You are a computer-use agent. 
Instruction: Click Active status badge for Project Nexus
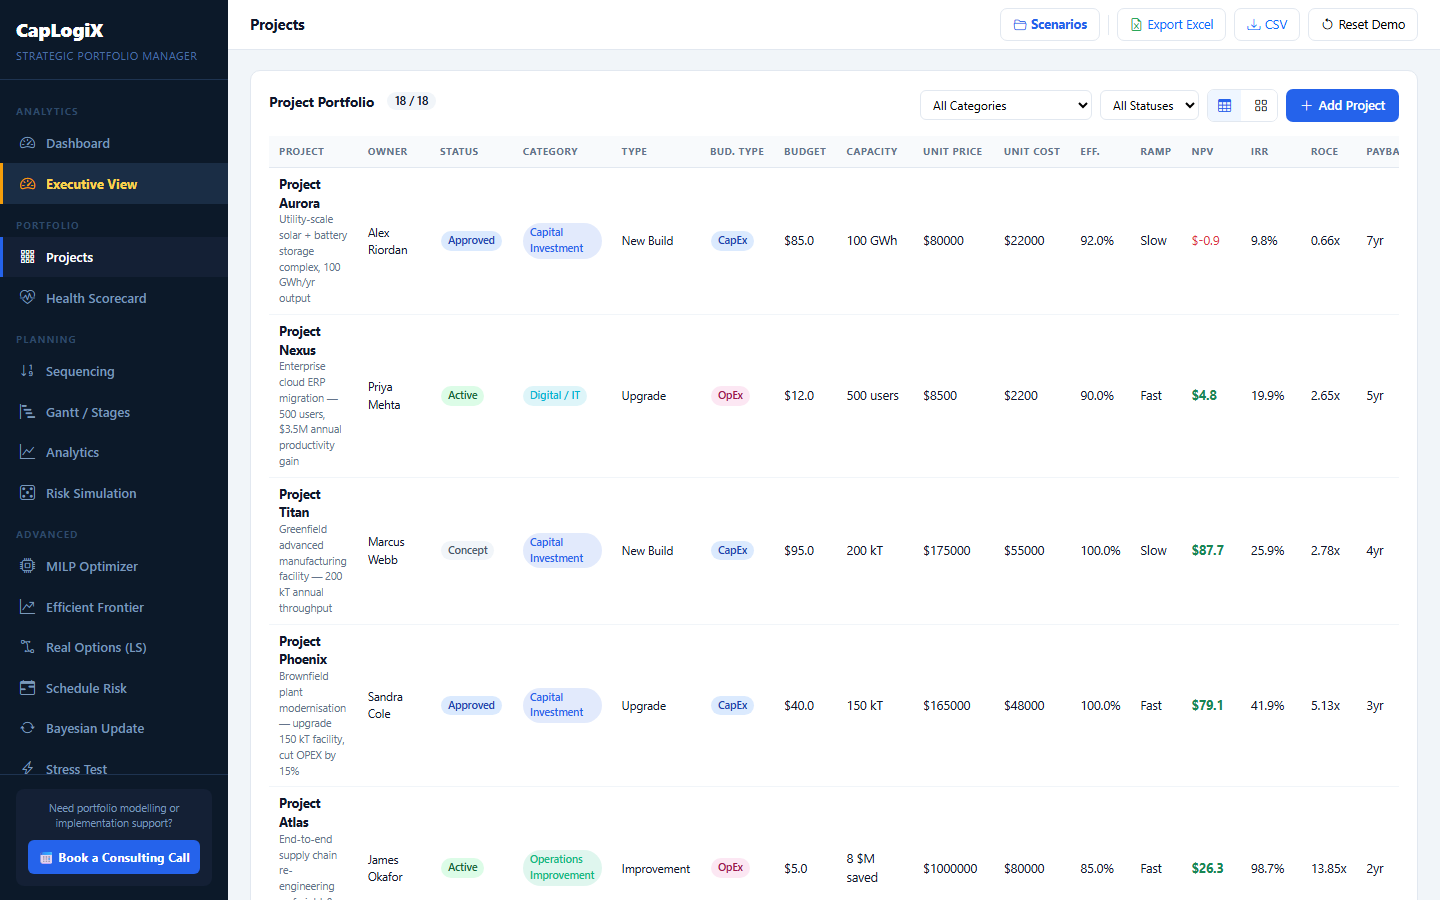pyautogui.click(x=462, y=395)
